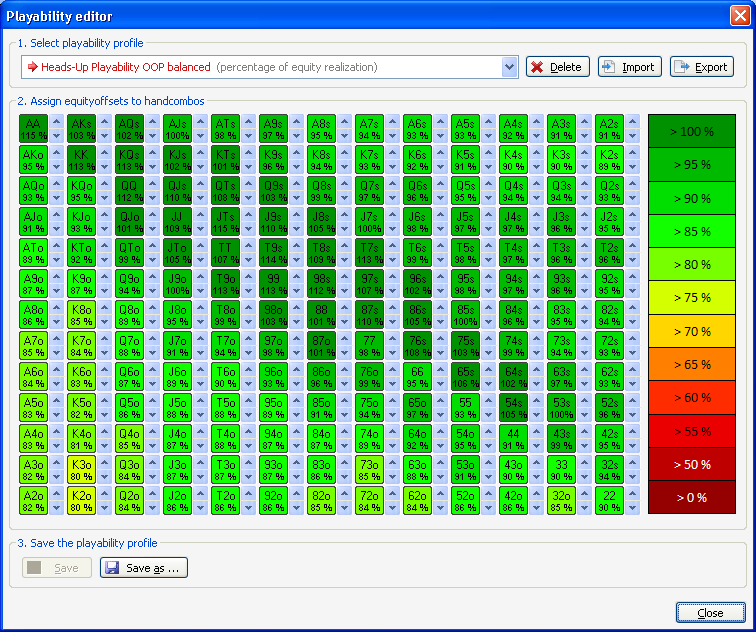Screen dimensions: 756x632
Task: Click the Save as ... button
Action: point(144,568)
